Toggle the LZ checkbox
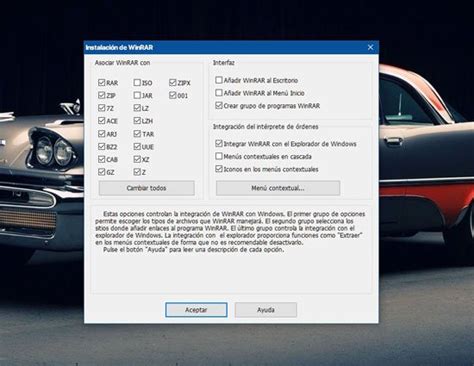 pos(137,108)
